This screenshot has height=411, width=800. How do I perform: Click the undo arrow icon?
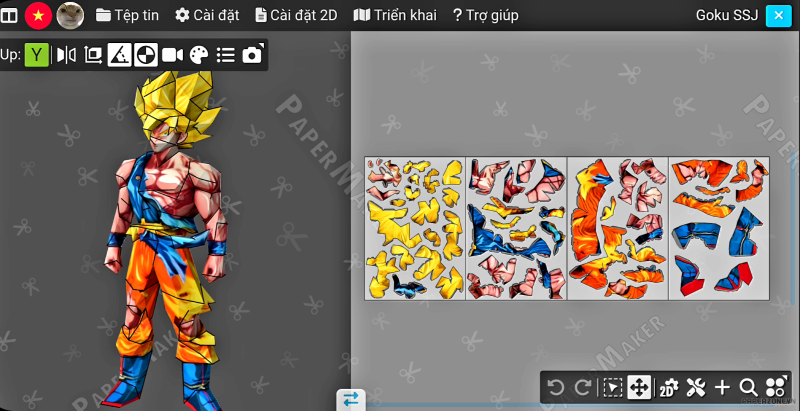(x=556, y=387)
